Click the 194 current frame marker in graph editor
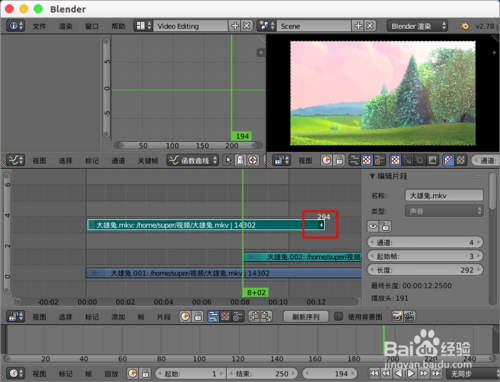The image size is (500, 382). point(242,136)
